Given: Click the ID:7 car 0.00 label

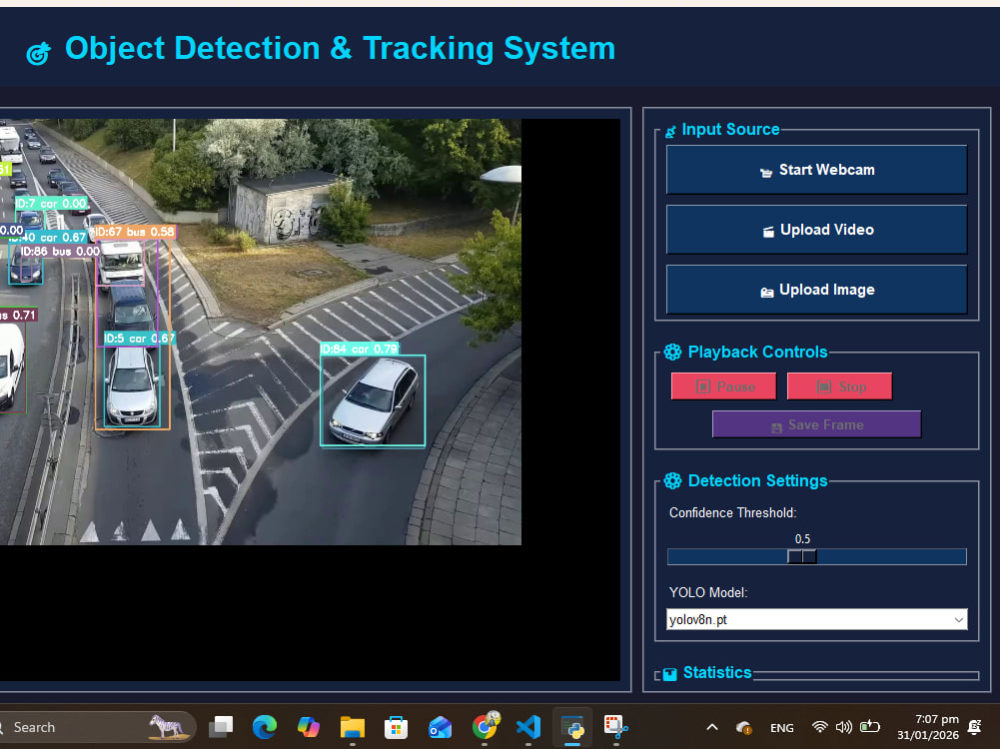Looking at the screenshot, I should (51, 204).
